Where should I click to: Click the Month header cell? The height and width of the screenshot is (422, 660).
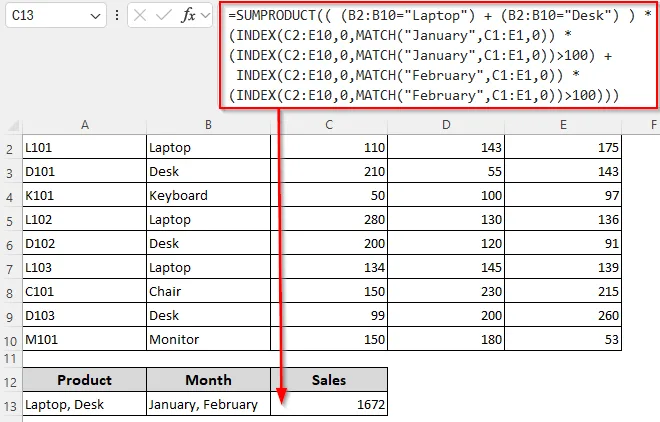pyautogui.click(x=208, y=380)
